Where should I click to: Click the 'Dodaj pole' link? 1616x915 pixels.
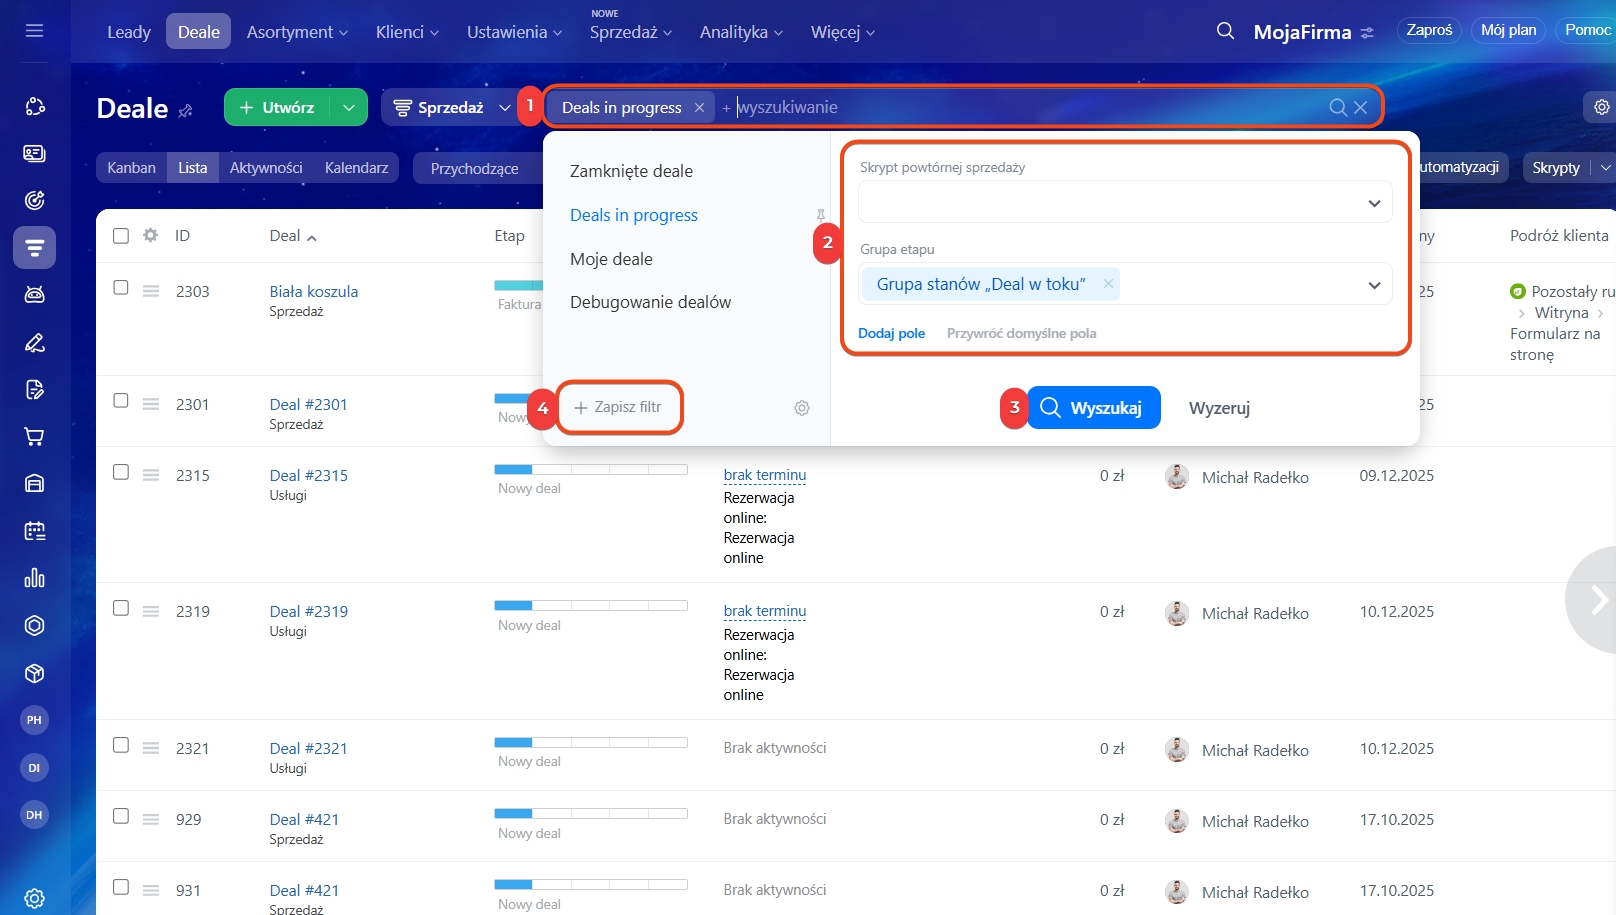(891, 333)
